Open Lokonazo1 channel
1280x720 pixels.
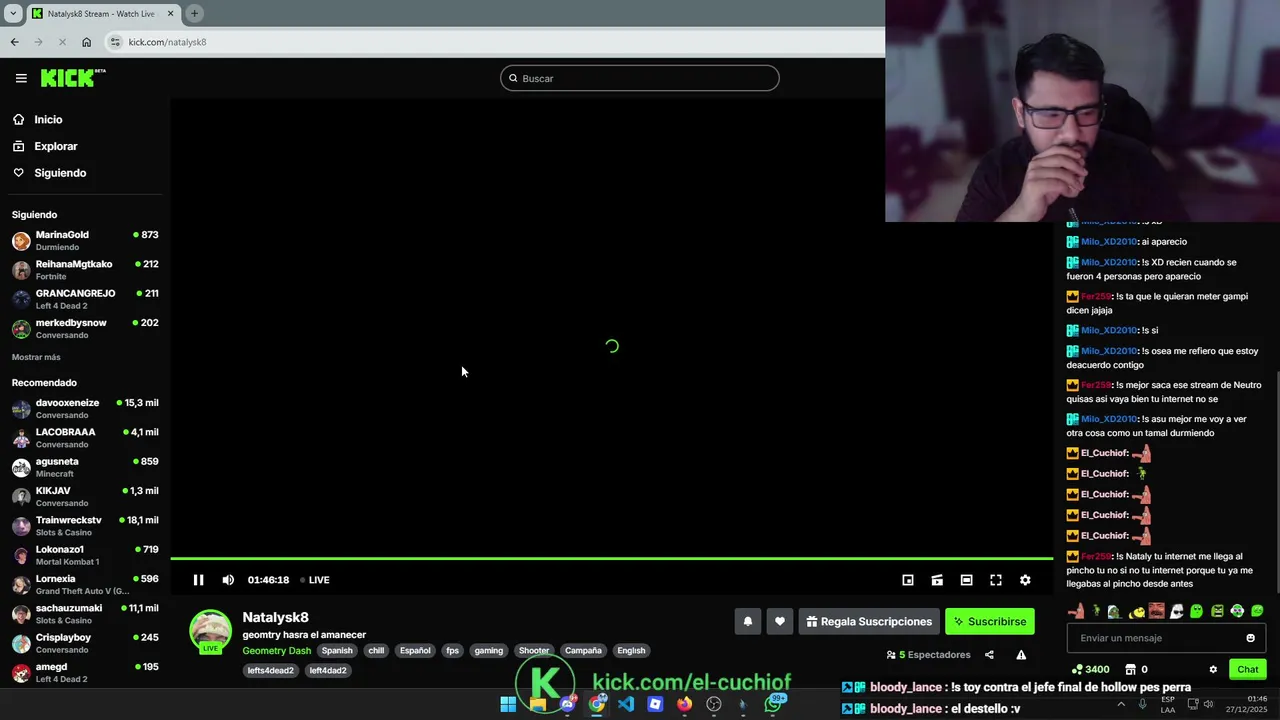point(85,555)
